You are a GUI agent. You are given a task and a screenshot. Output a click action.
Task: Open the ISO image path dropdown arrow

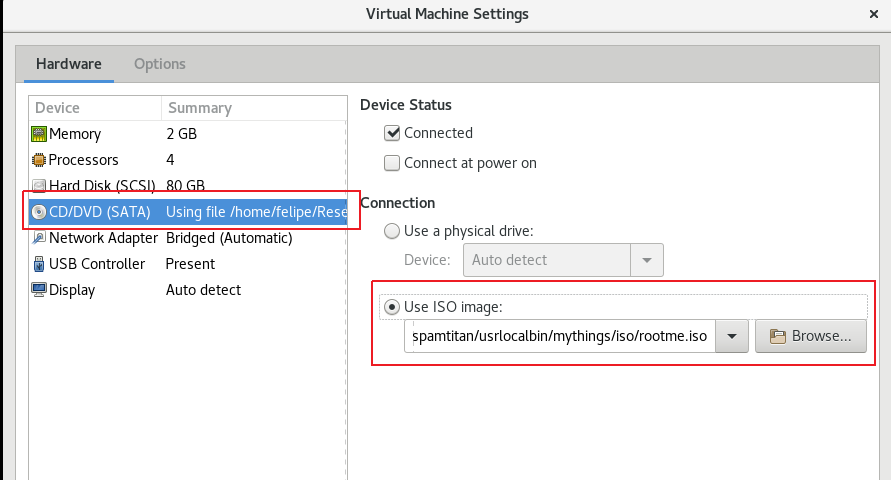pyautogui.click(x=732, y=337)
